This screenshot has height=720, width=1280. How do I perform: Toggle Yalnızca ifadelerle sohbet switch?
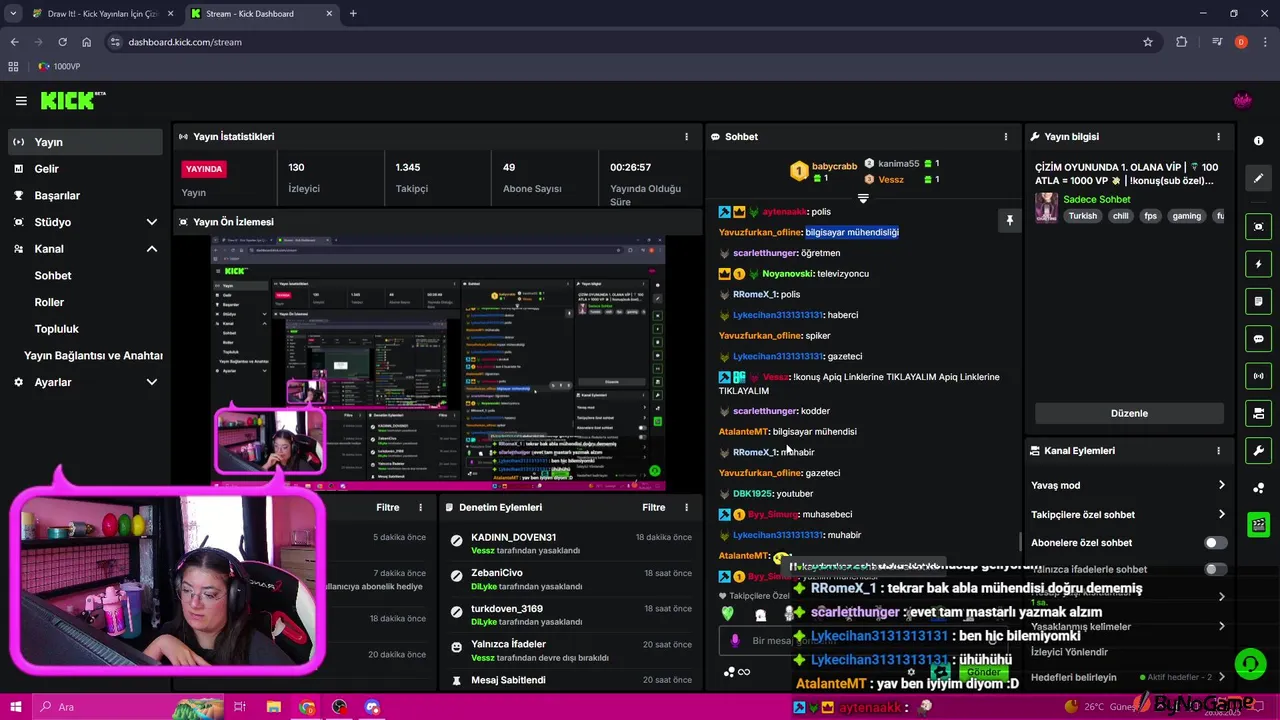click(1215, 569)
